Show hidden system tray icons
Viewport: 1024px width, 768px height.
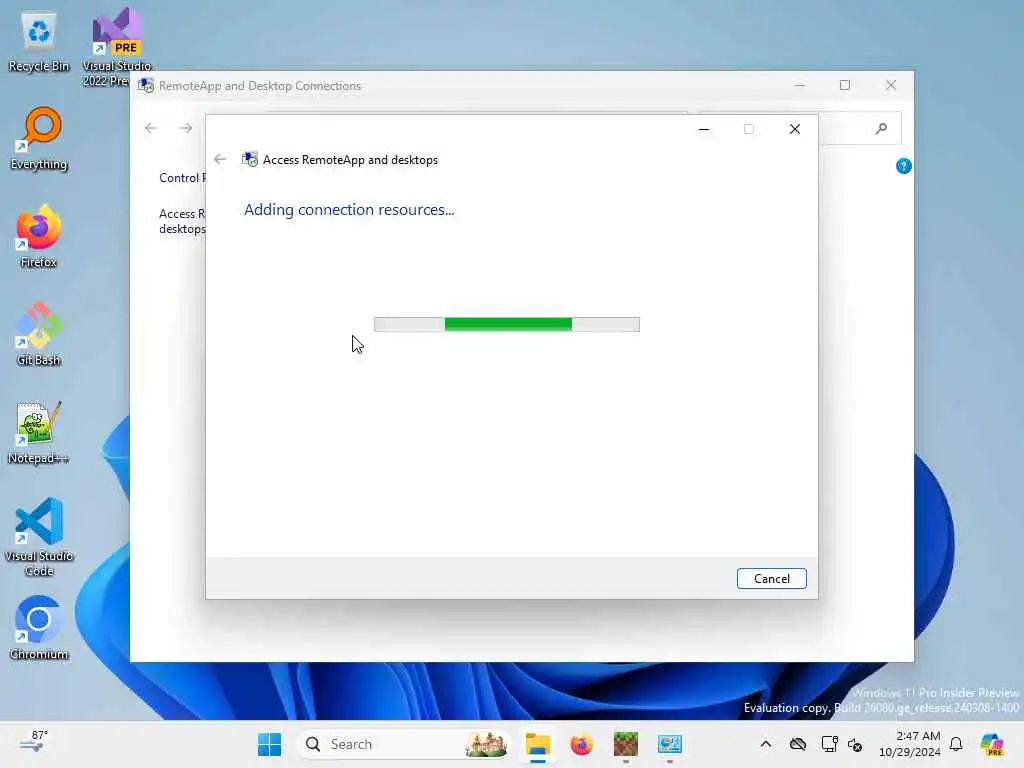(x=765, y=744)
